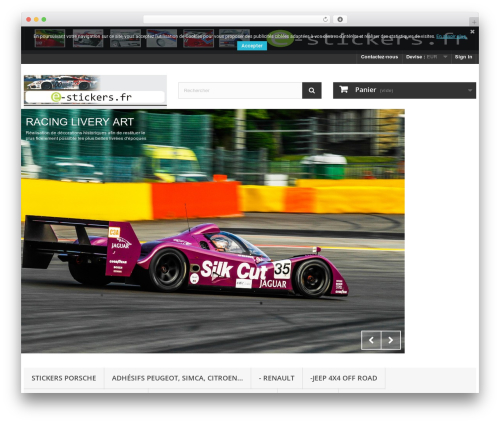Expand the Devise EUR currency dropdown
The height and width of the screenshot is (423, 500).
click(426, 57)
